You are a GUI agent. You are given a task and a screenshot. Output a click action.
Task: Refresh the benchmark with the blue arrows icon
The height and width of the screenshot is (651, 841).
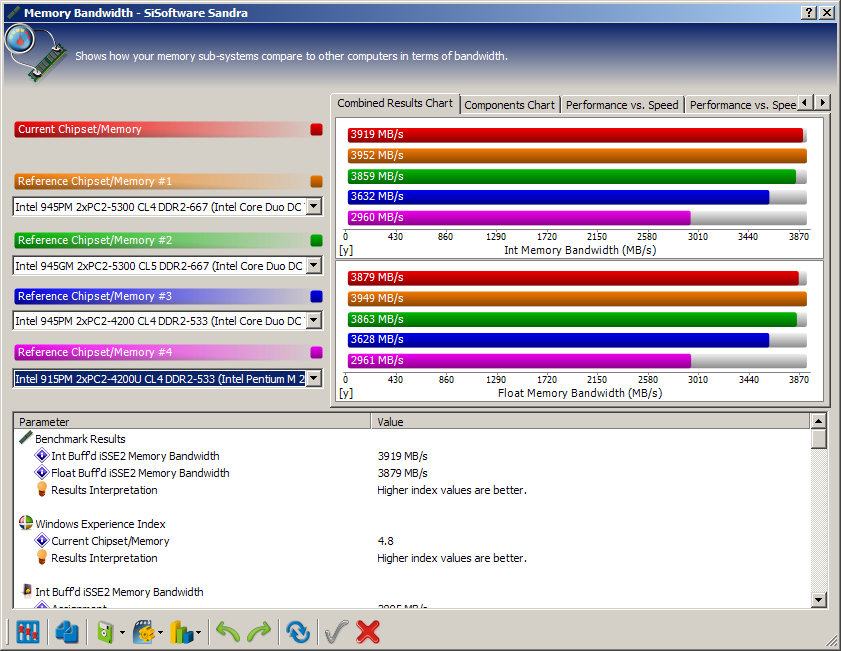[x=298, y=632]
